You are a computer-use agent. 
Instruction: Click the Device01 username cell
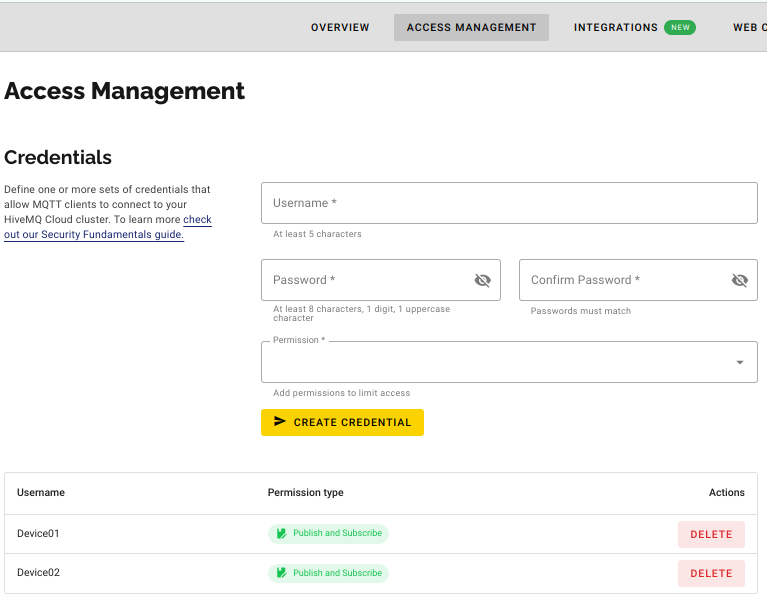click(38, 534)
